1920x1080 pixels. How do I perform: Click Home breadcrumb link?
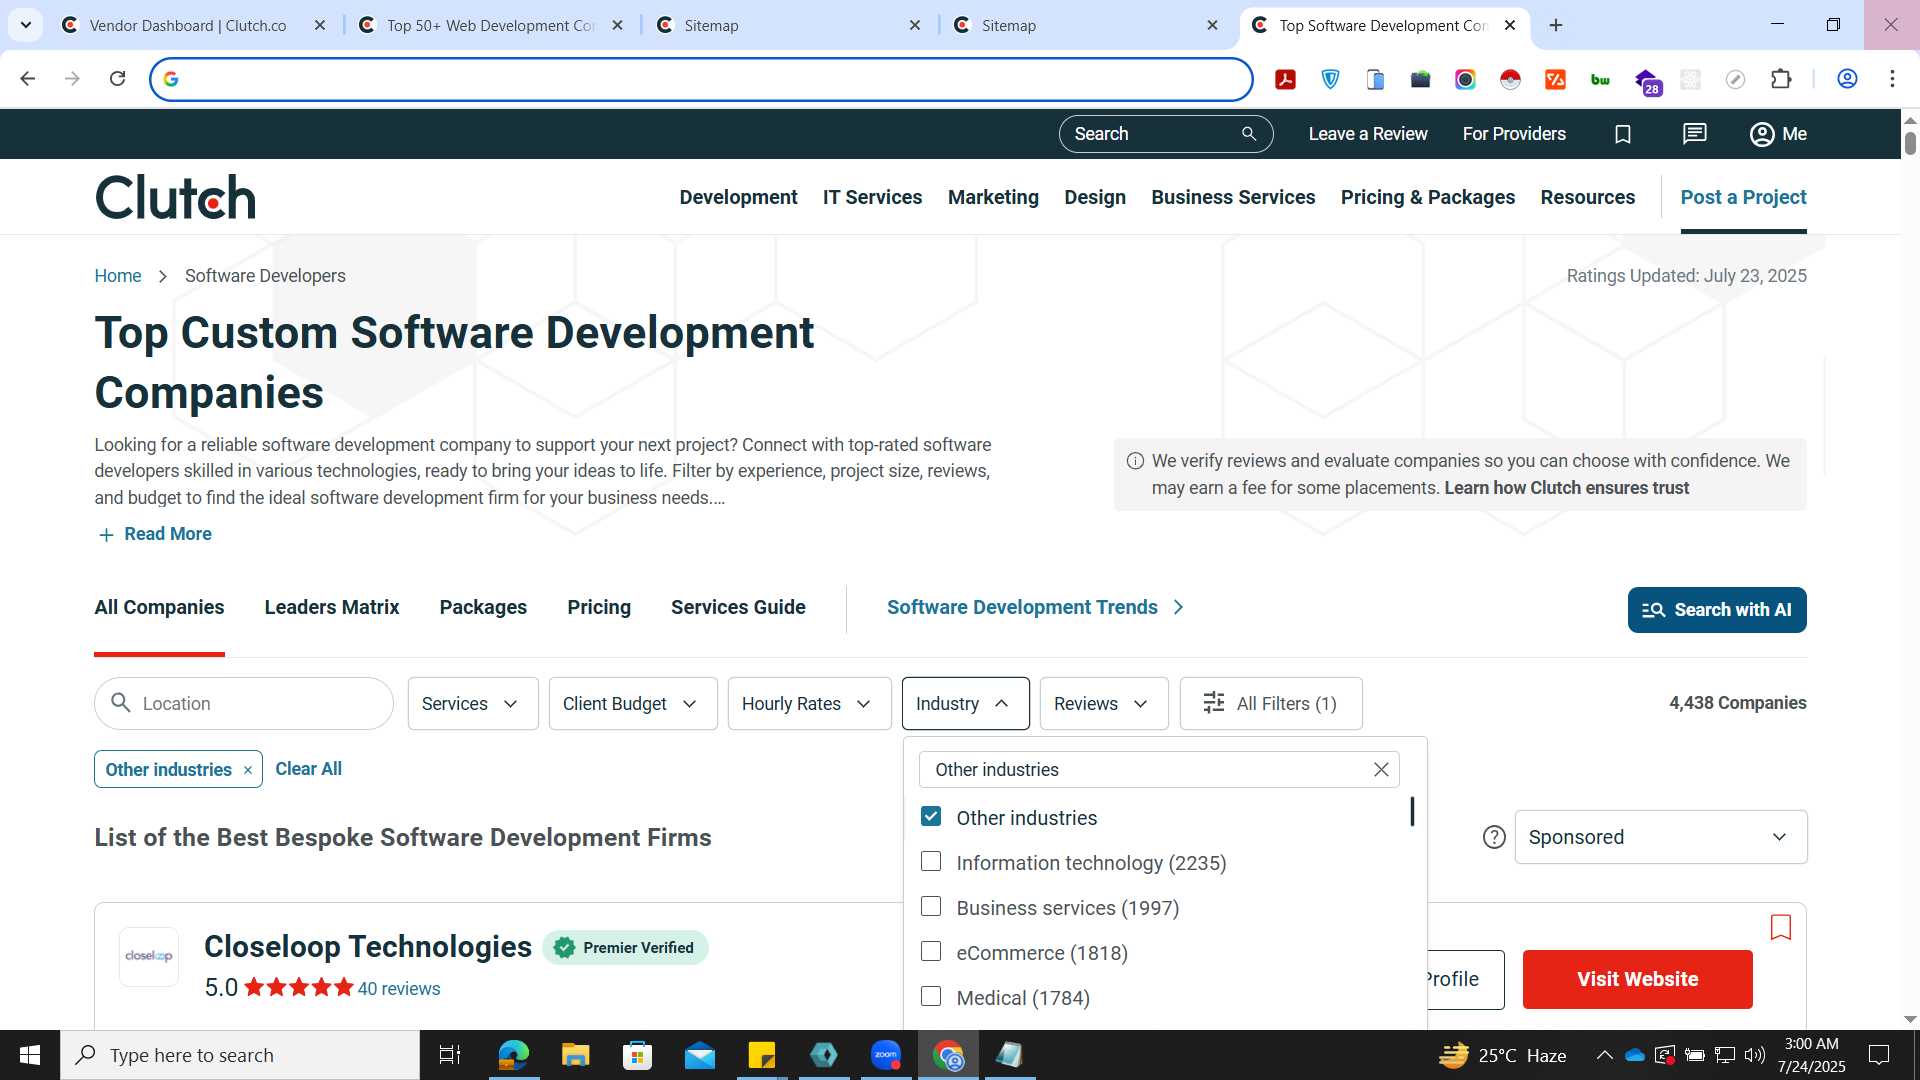coord(117,276)
